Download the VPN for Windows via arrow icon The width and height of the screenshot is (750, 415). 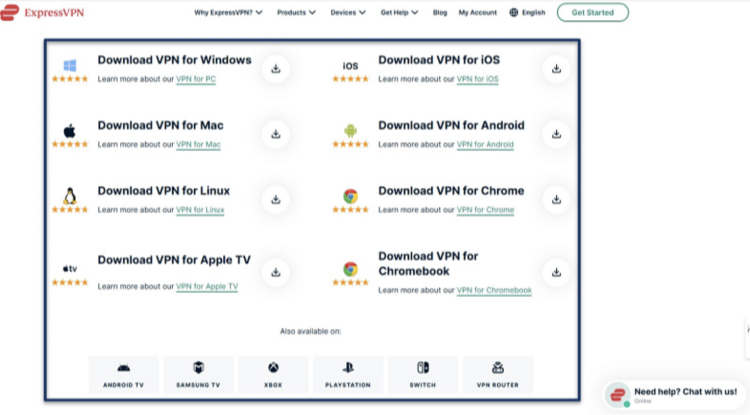click(276, 69)
